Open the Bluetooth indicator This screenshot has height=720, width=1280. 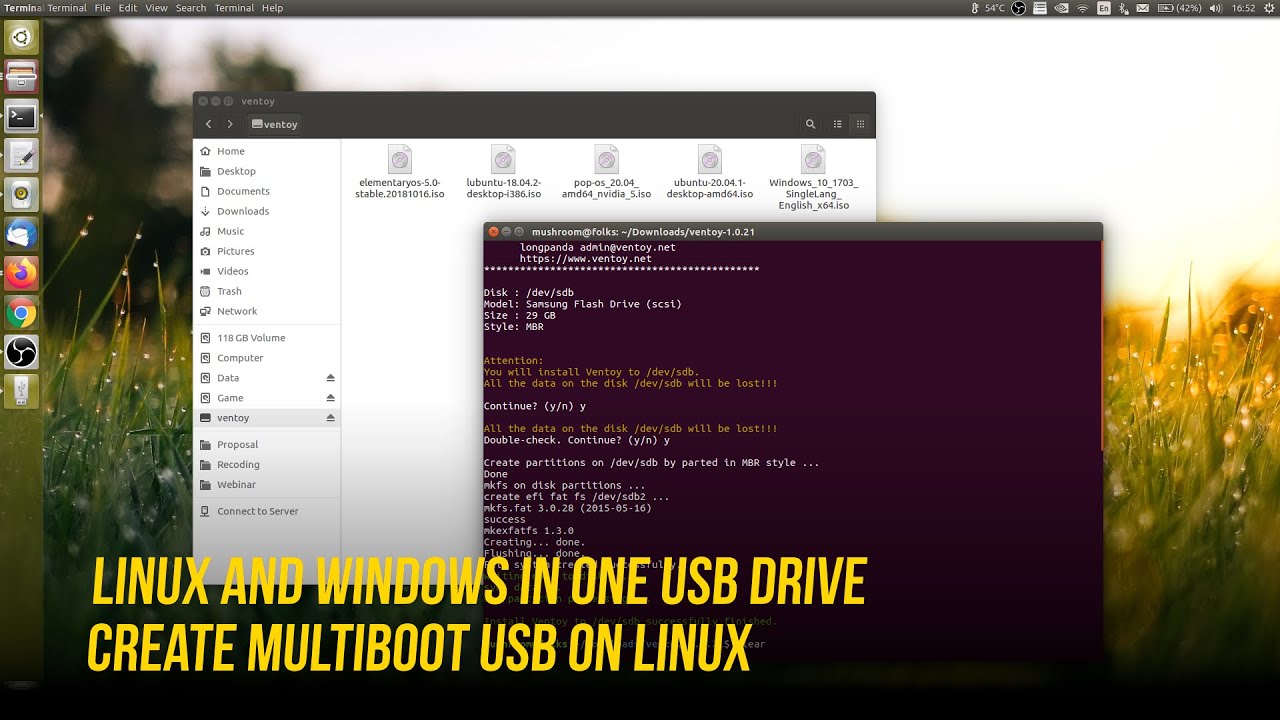click(1123, 8)
